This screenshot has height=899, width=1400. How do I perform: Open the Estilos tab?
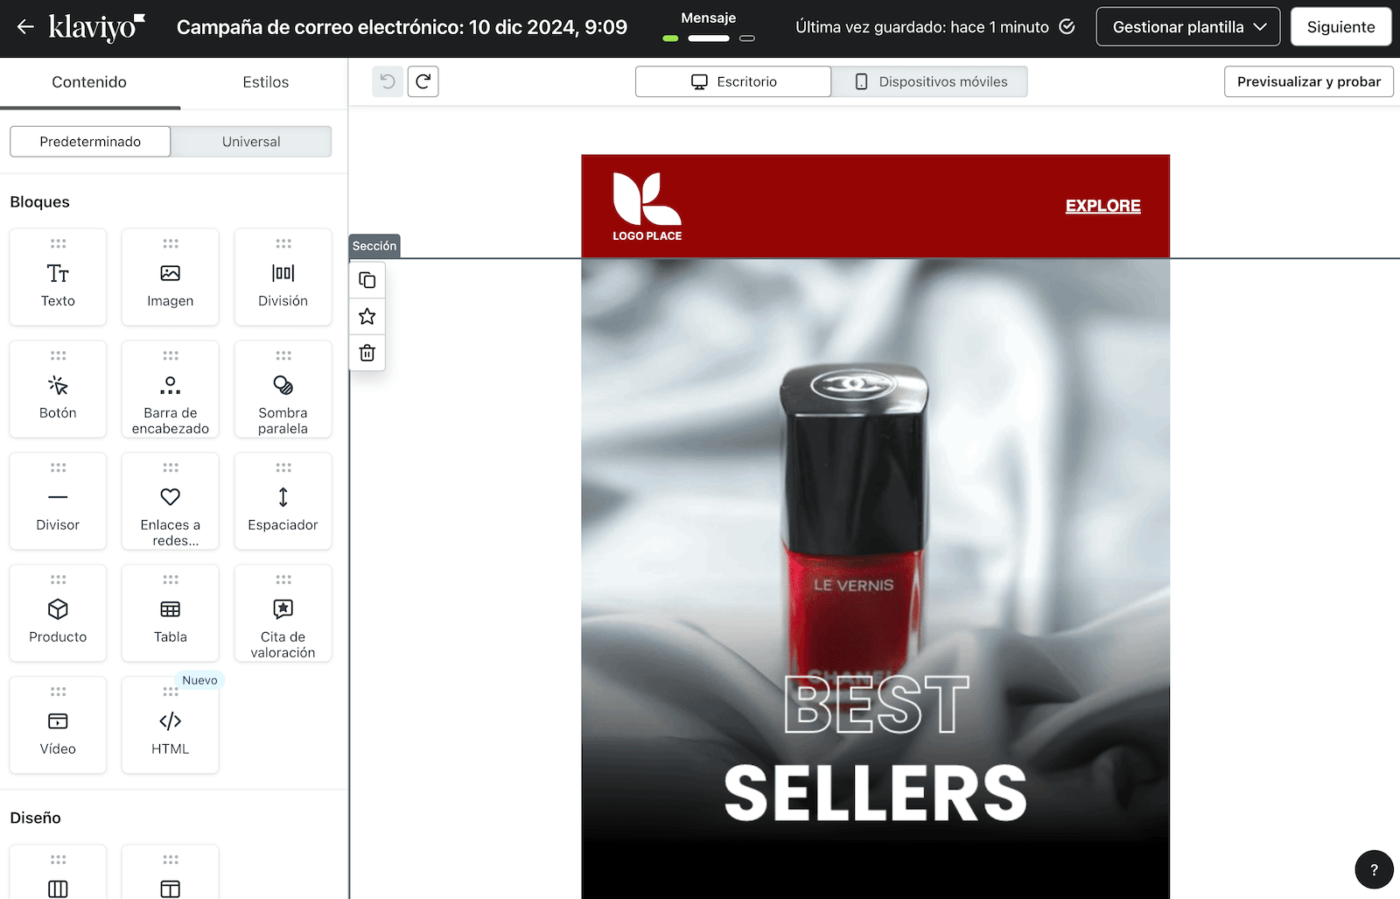click(x=265, y=82)
